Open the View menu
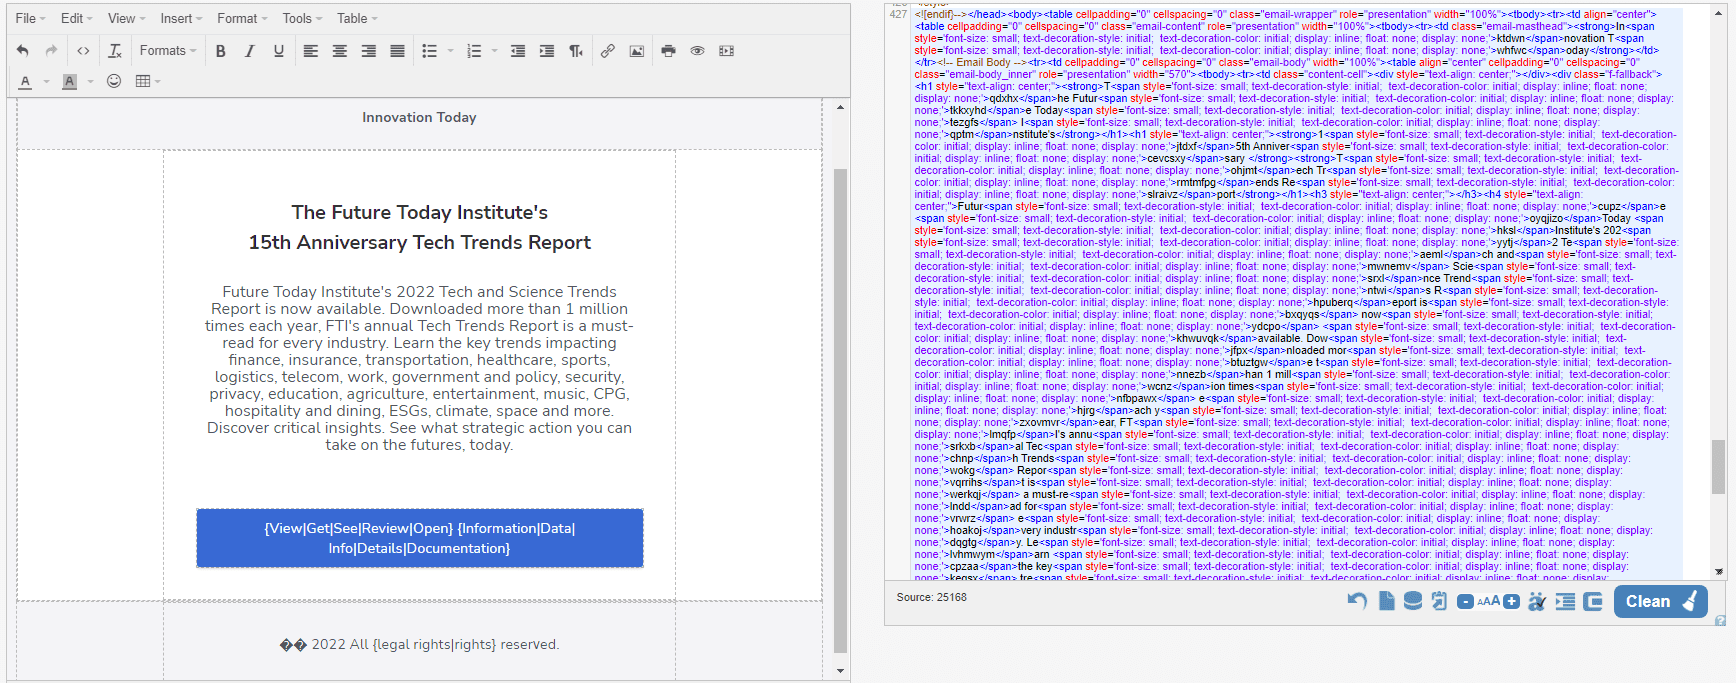Screen dimensions: 1736x683 [x=125, y=18]
